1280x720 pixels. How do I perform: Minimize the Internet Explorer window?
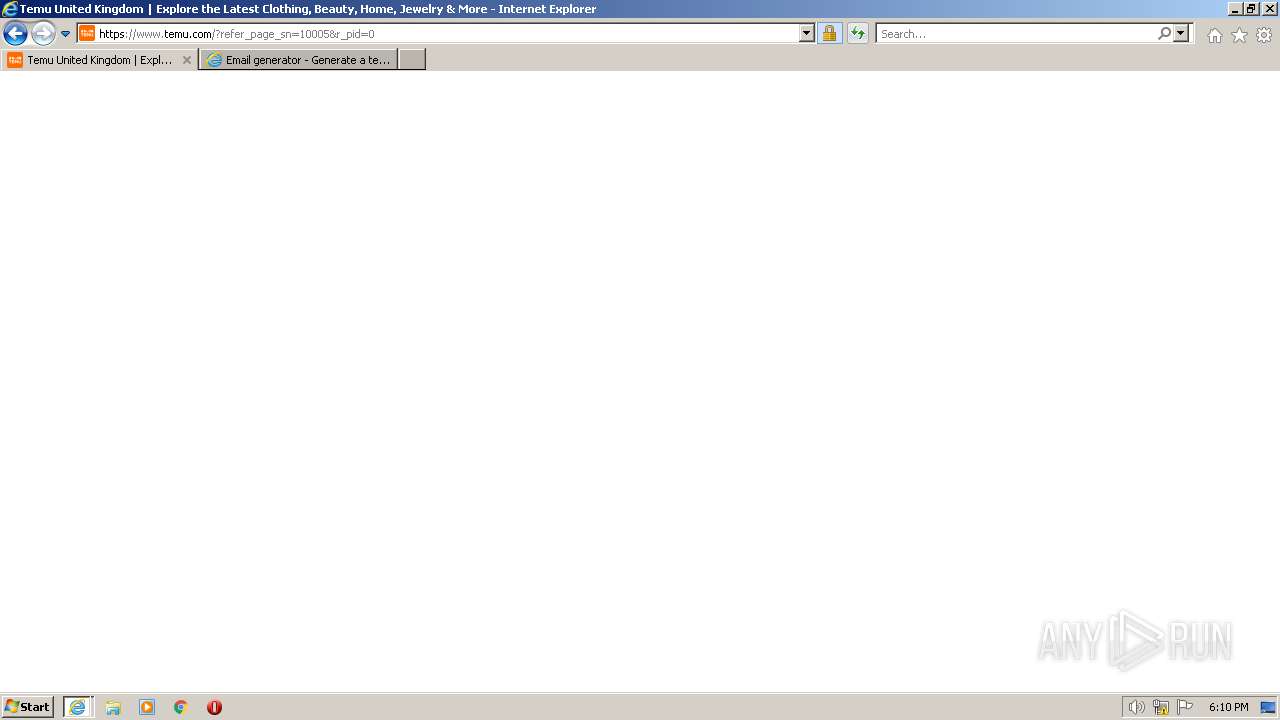pyautogui.click(x=1235, y=9)
